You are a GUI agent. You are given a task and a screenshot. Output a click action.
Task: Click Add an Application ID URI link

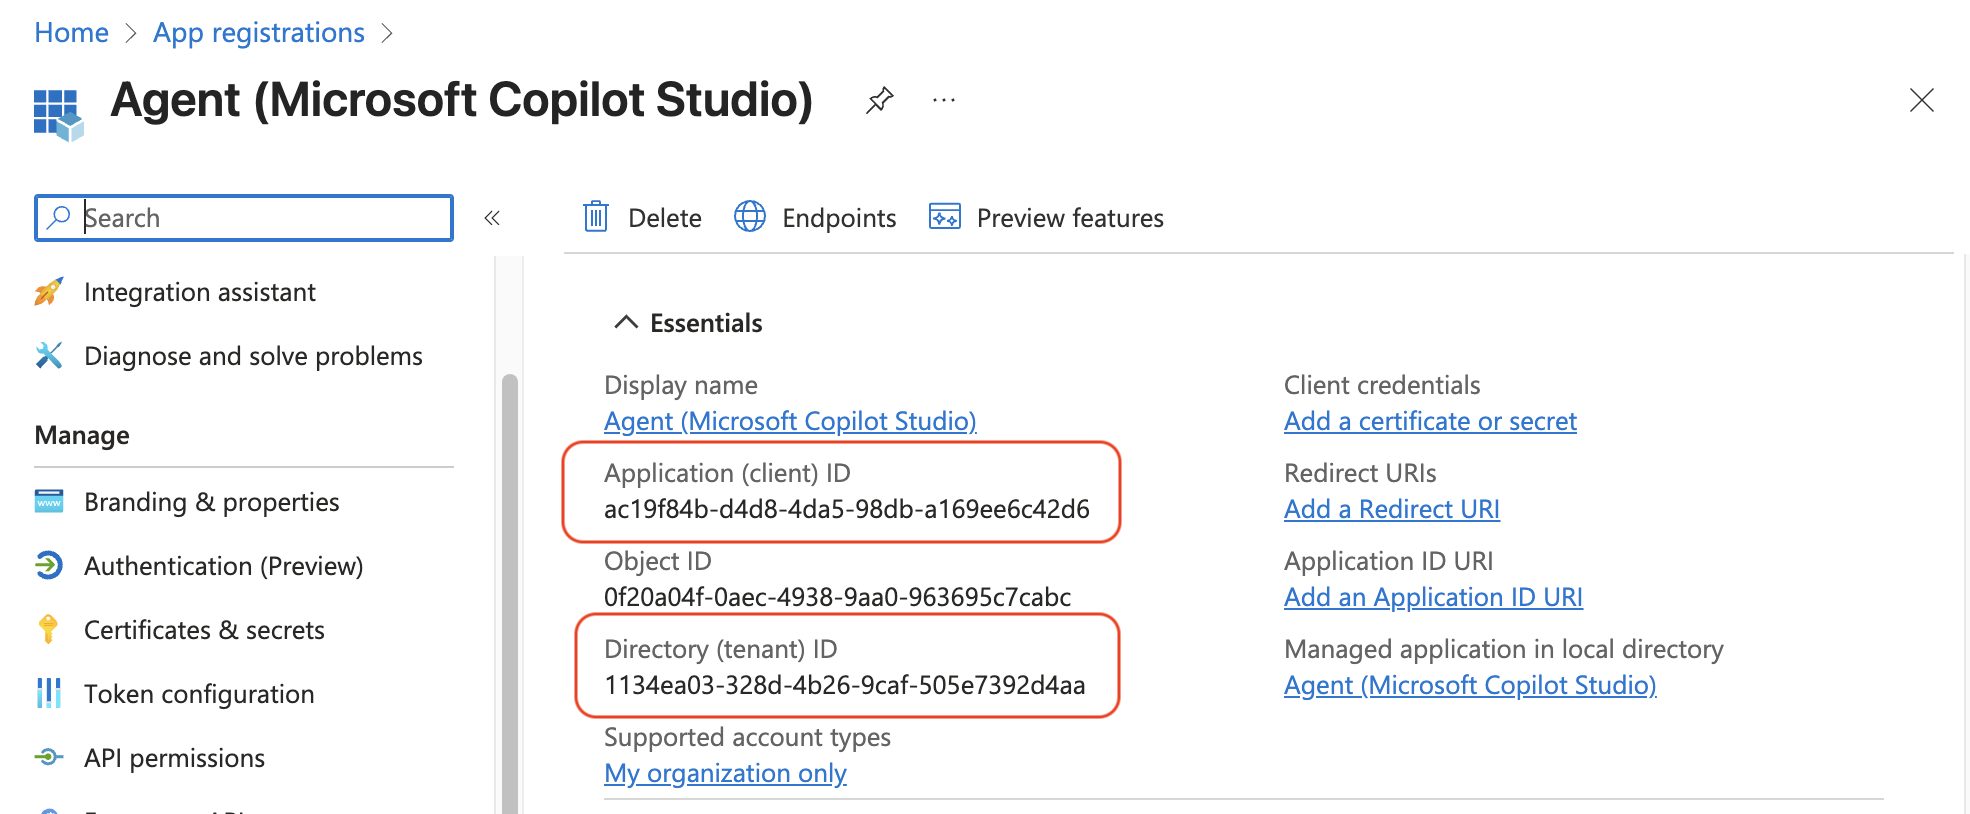(1432, 597)
